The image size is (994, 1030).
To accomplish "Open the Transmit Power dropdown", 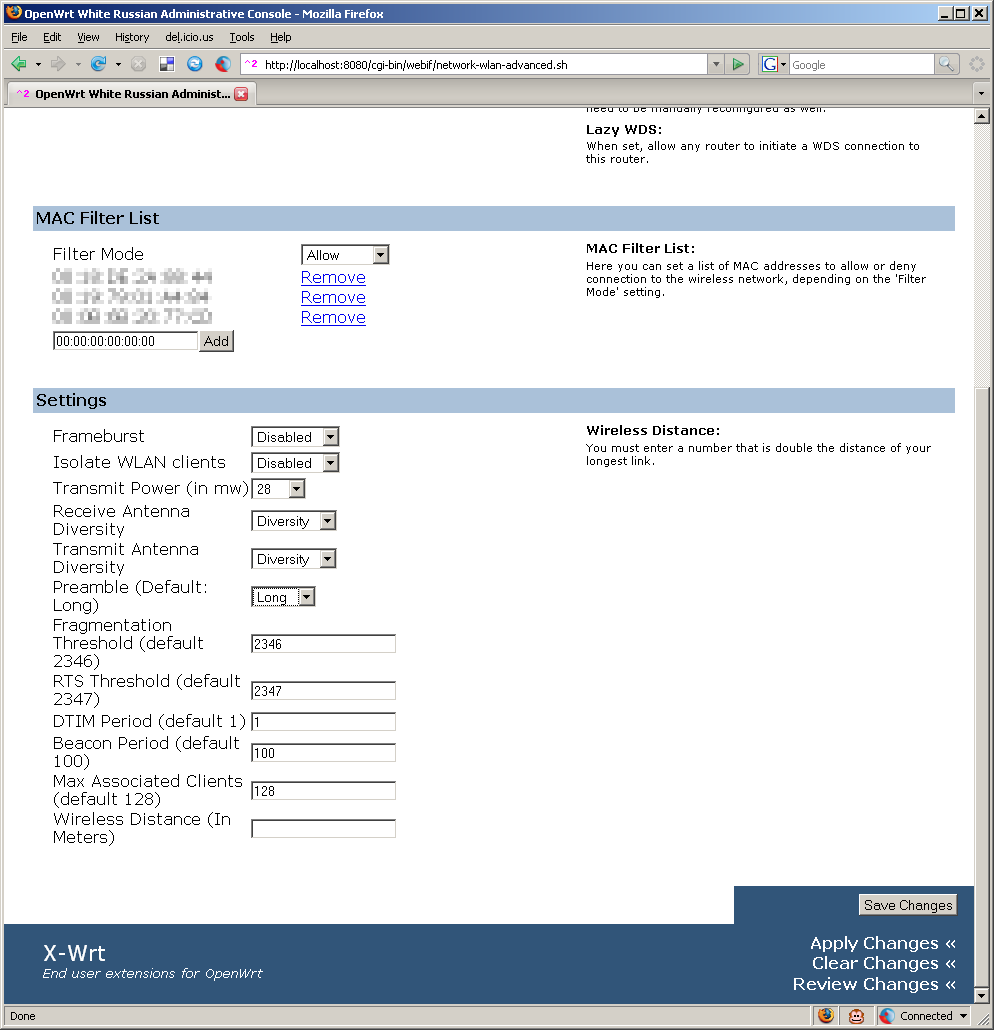I will click(x=279, y=489).
